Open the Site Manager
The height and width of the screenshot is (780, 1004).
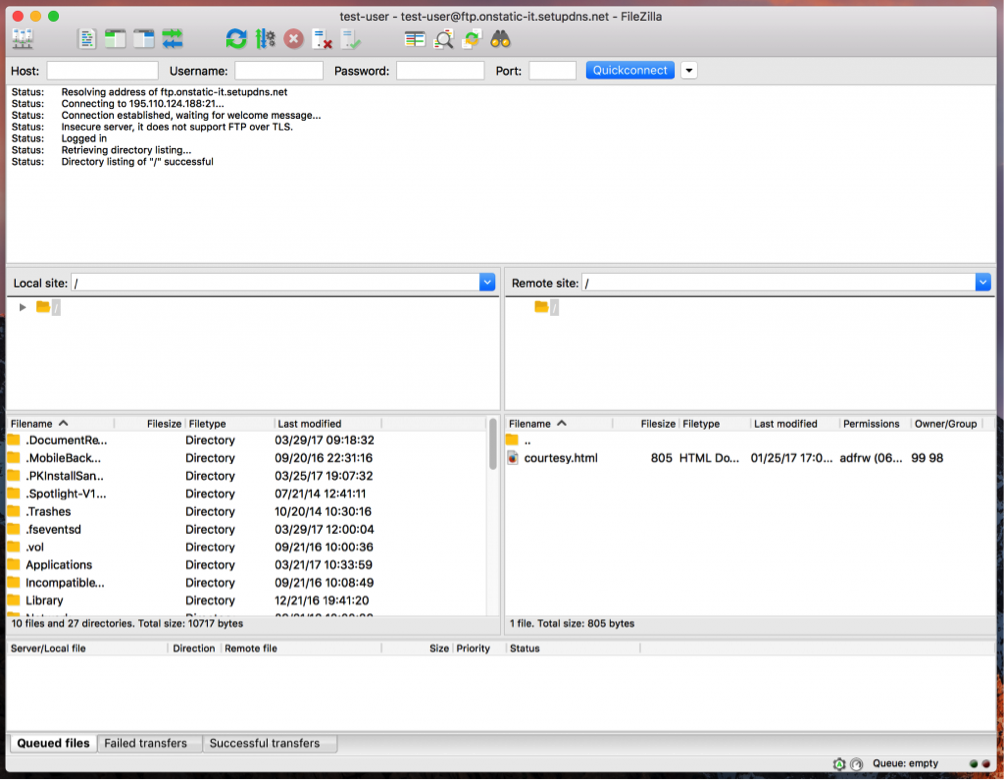coord(23,39)
